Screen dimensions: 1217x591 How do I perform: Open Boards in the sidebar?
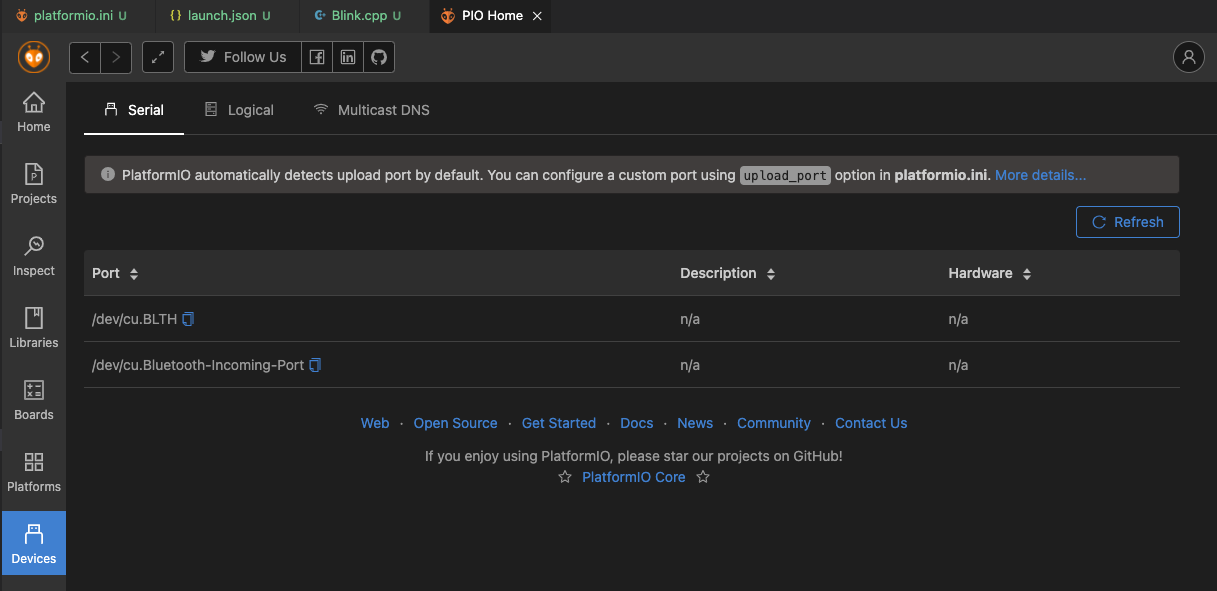[34, 400]
